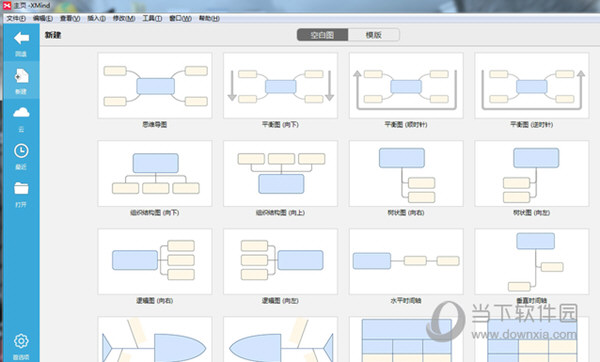Choose the 平衡图 (顺时针) clockwise thumbnail
Image resolution: width=600 pixels, height=362 pixels.
406,85
